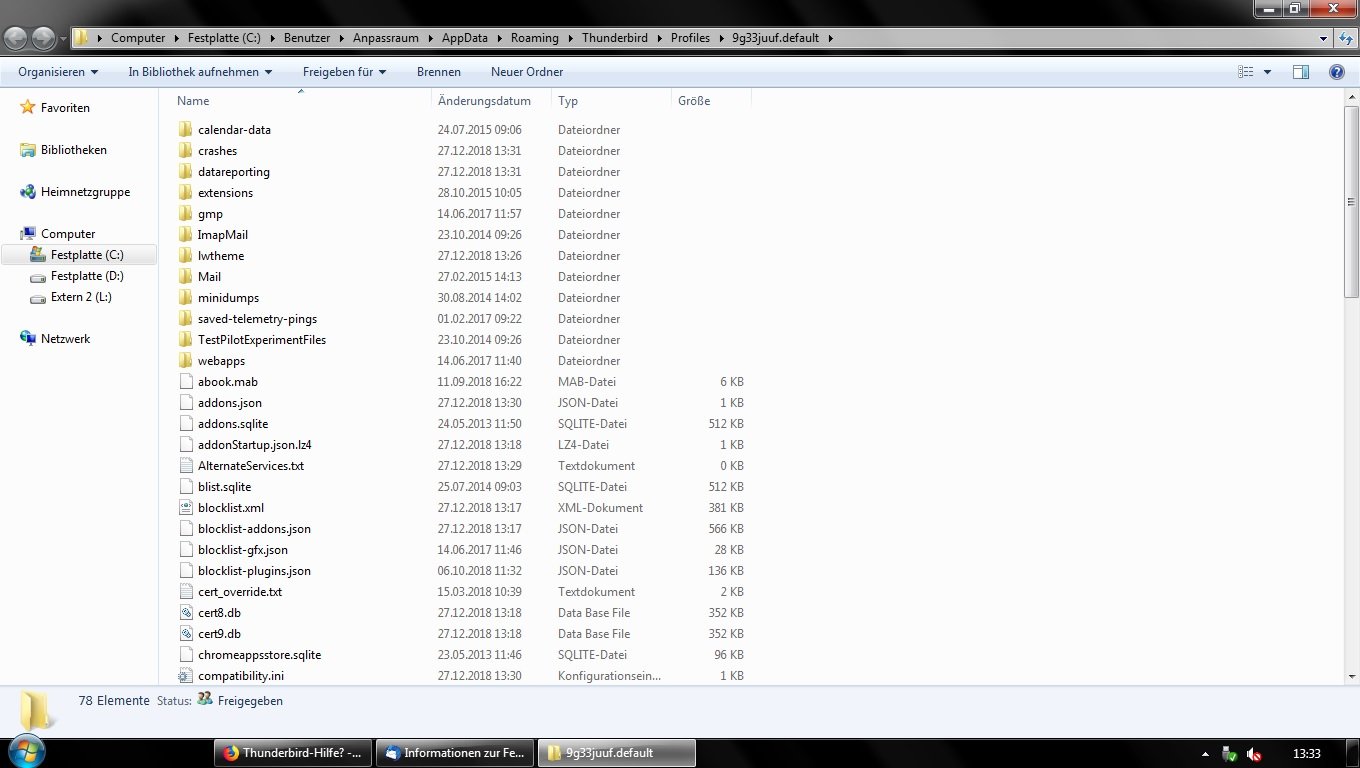Expand the arrow after Roaming in the address bar

(x=571, y=39)
